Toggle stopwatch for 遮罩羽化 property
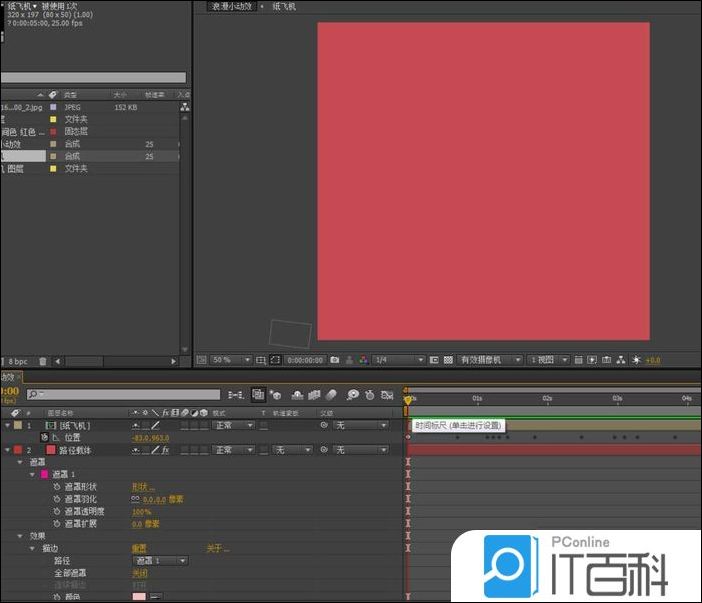 (56, 499)
